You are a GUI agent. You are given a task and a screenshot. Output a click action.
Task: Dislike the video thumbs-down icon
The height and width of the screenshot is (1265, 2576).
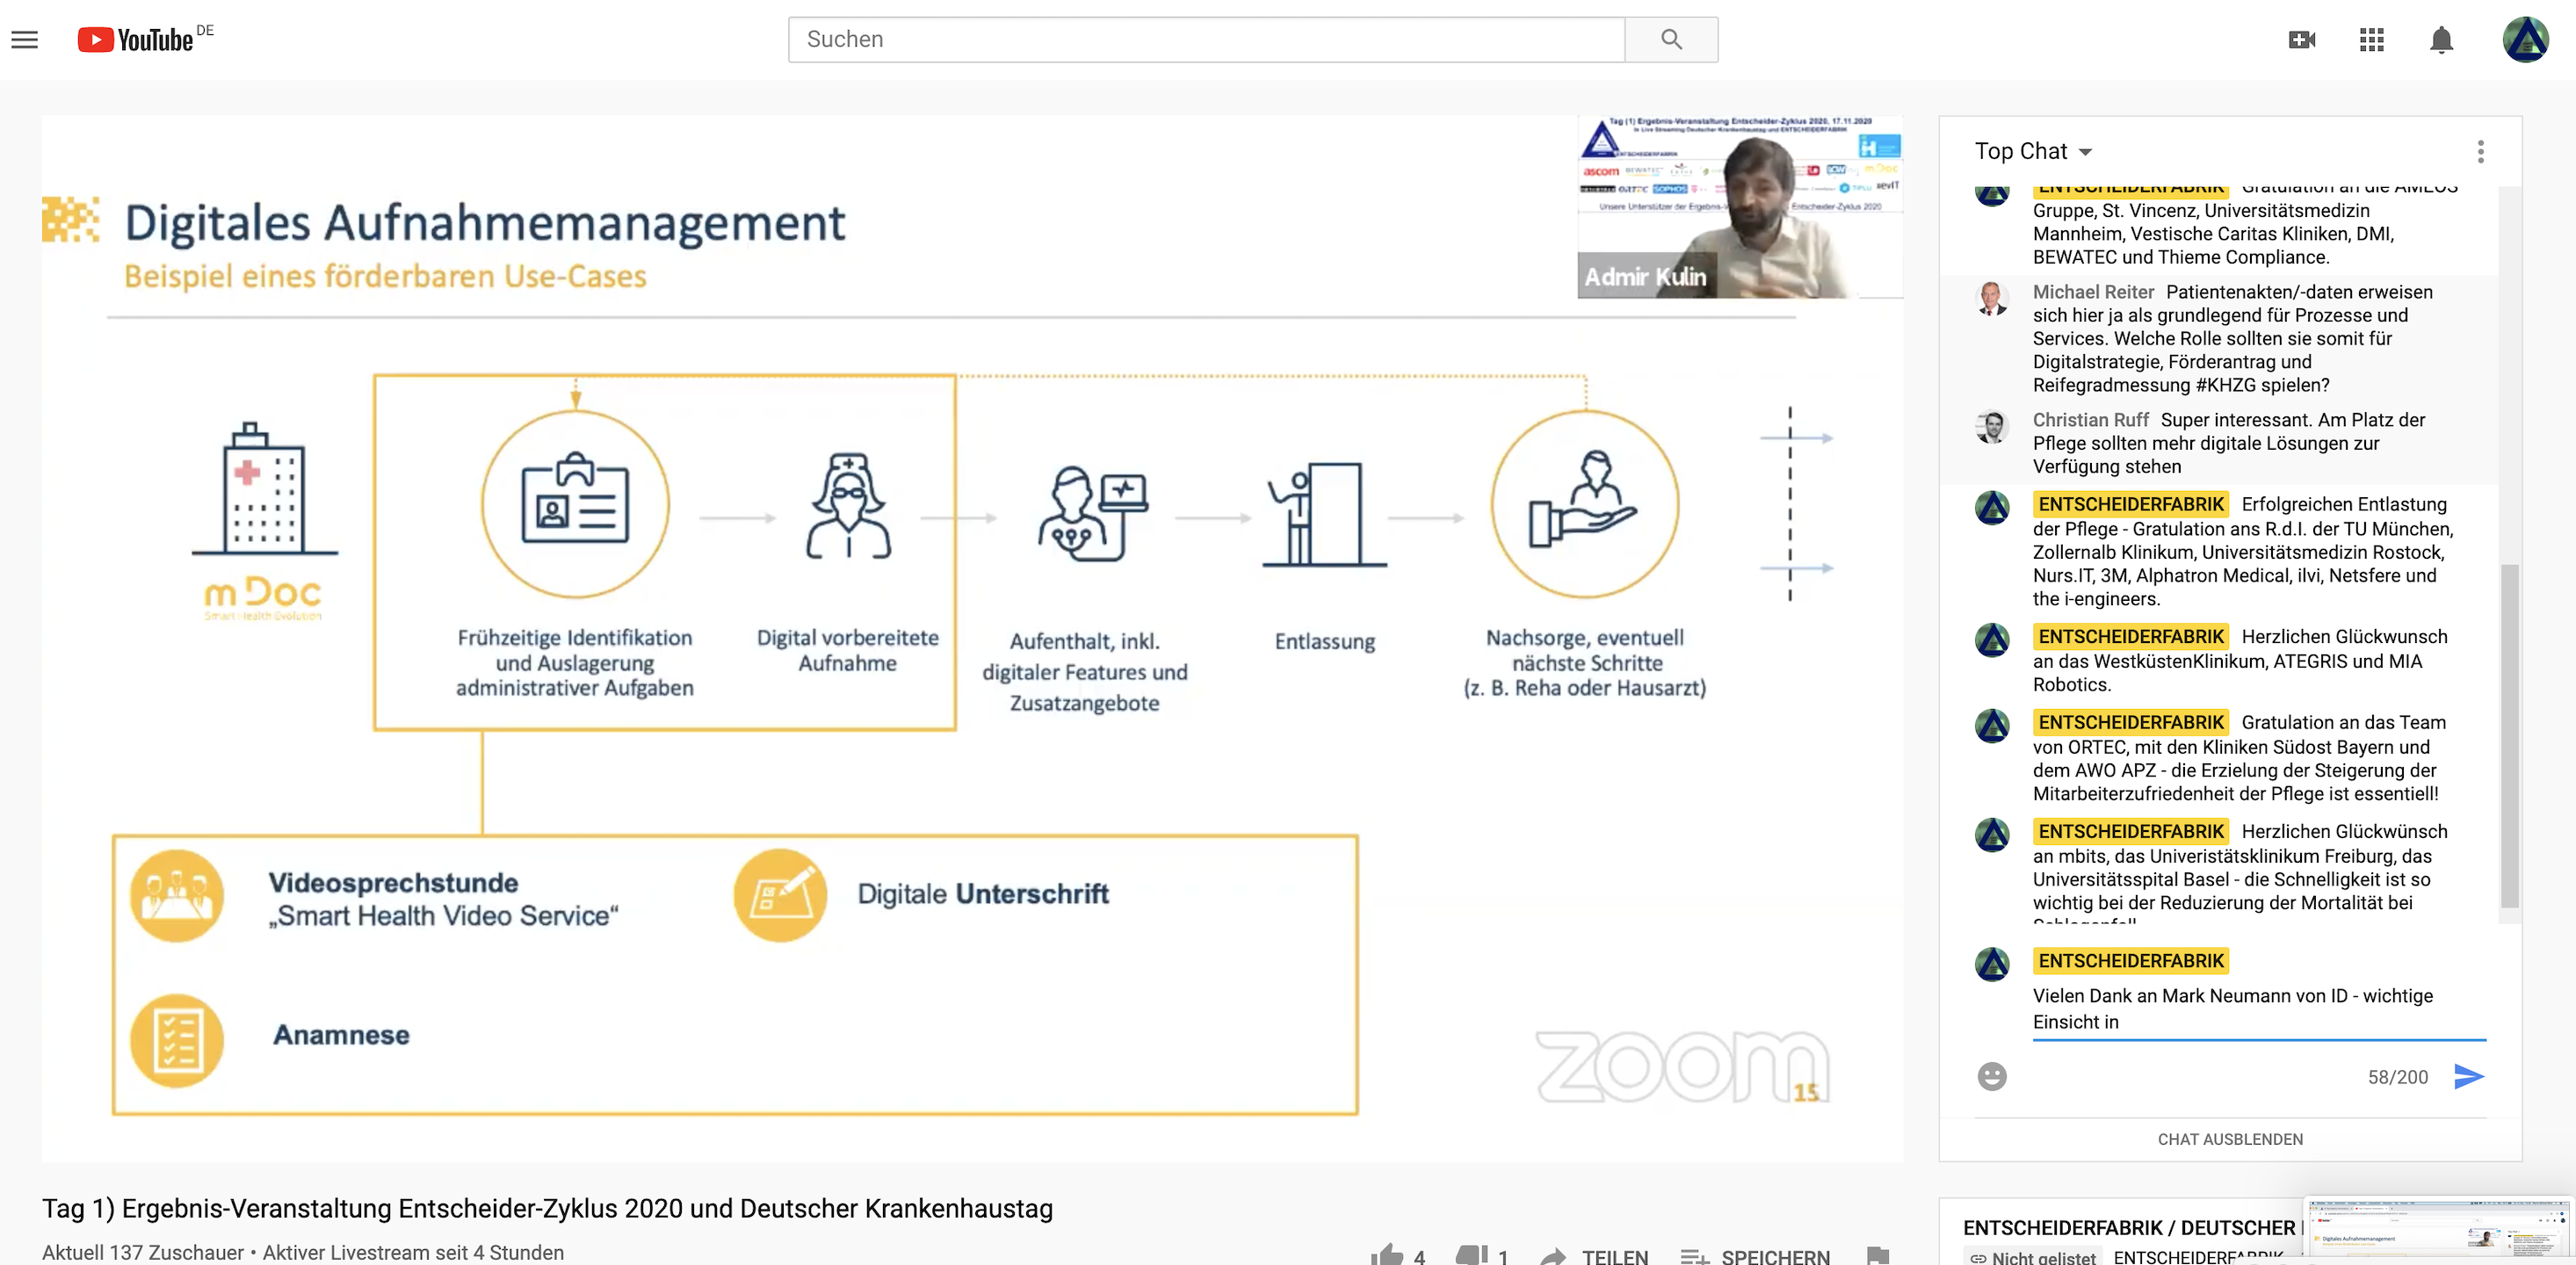pos(1472,1255)
